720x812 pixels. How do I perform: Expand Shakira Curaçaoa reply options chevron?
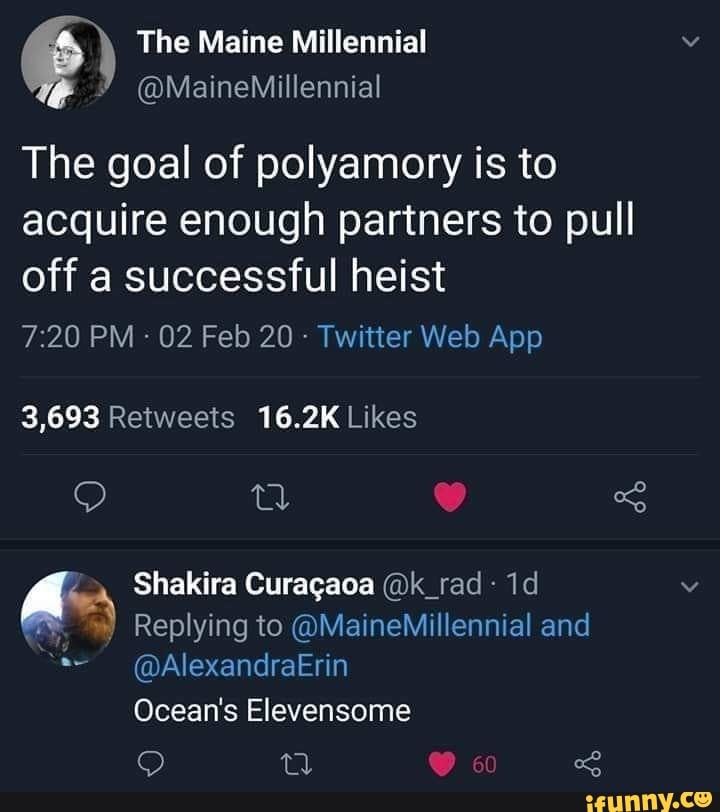tap(688, 587)
